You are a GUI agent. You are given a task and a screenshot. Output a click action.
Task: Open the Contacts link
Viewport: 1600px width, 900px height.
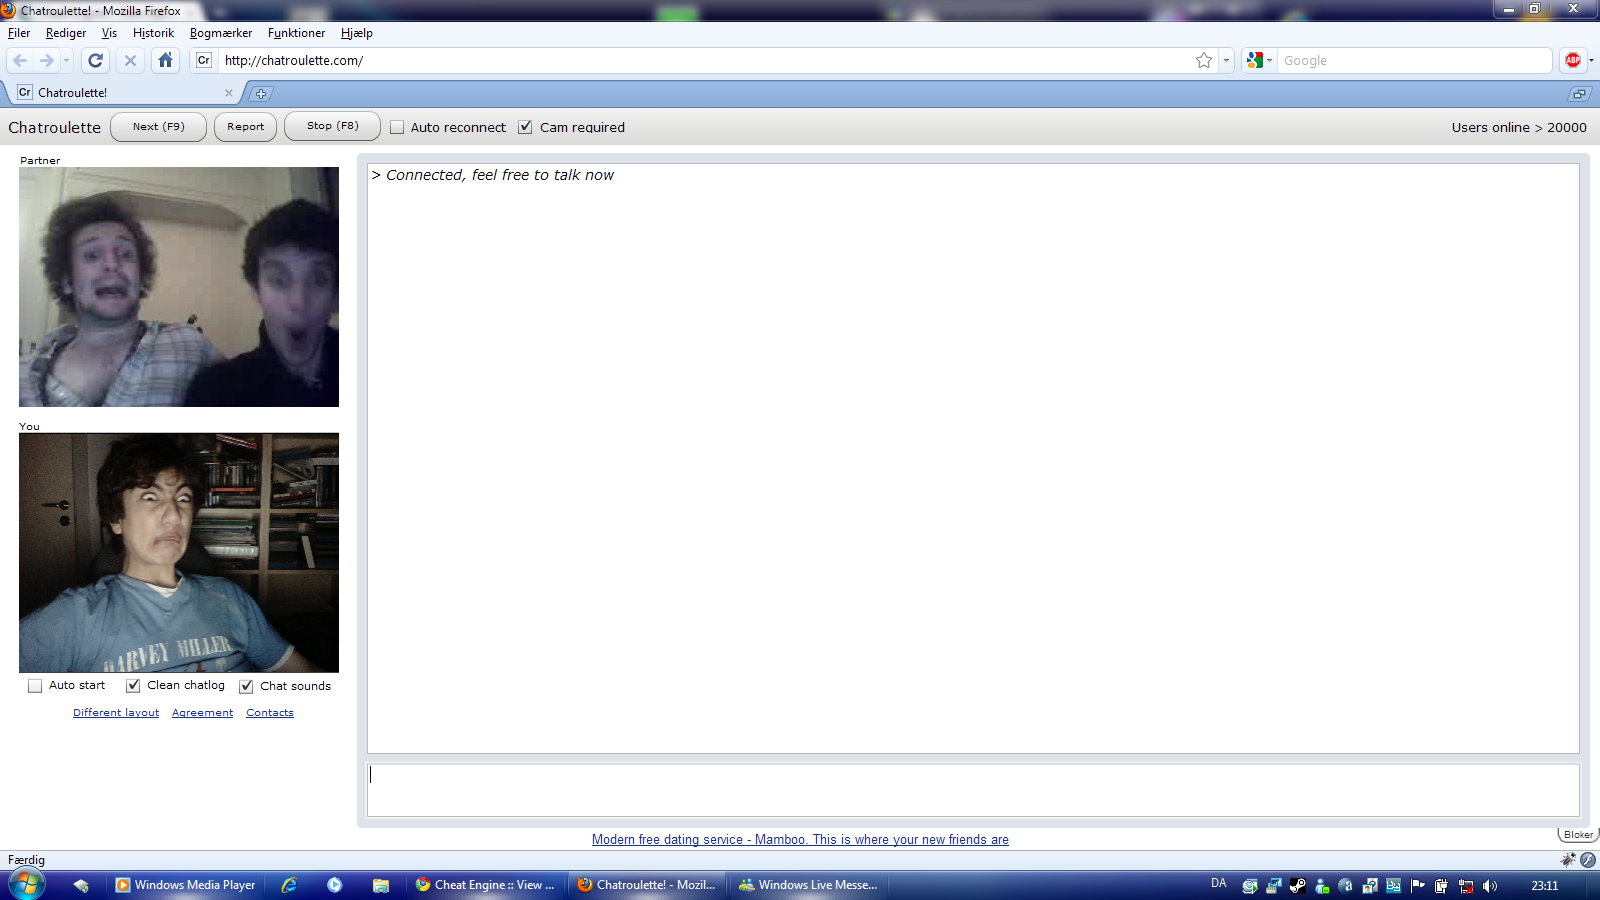pos(270,713)
